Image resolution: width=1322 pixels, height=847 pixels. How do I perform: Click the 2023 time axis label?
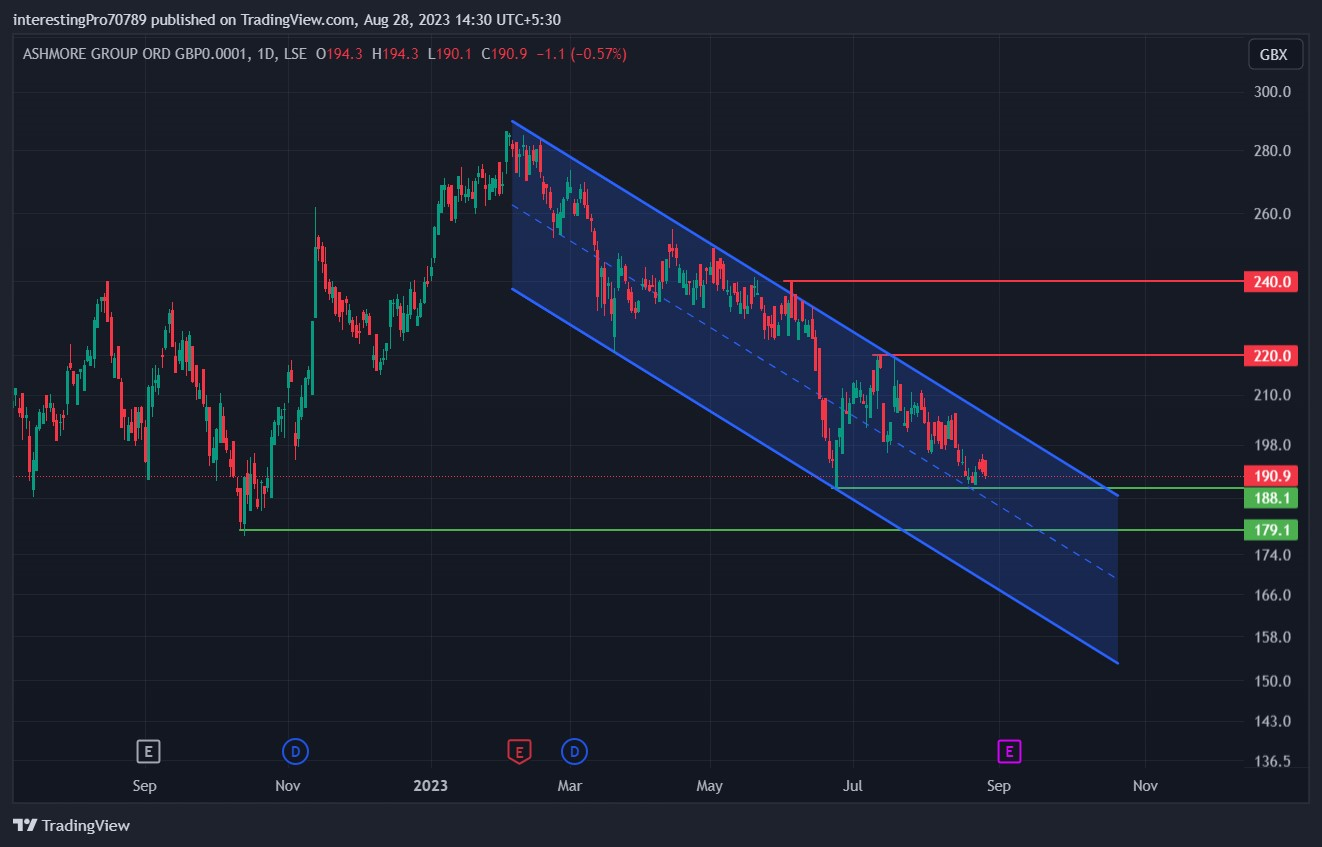pos(432,786)
